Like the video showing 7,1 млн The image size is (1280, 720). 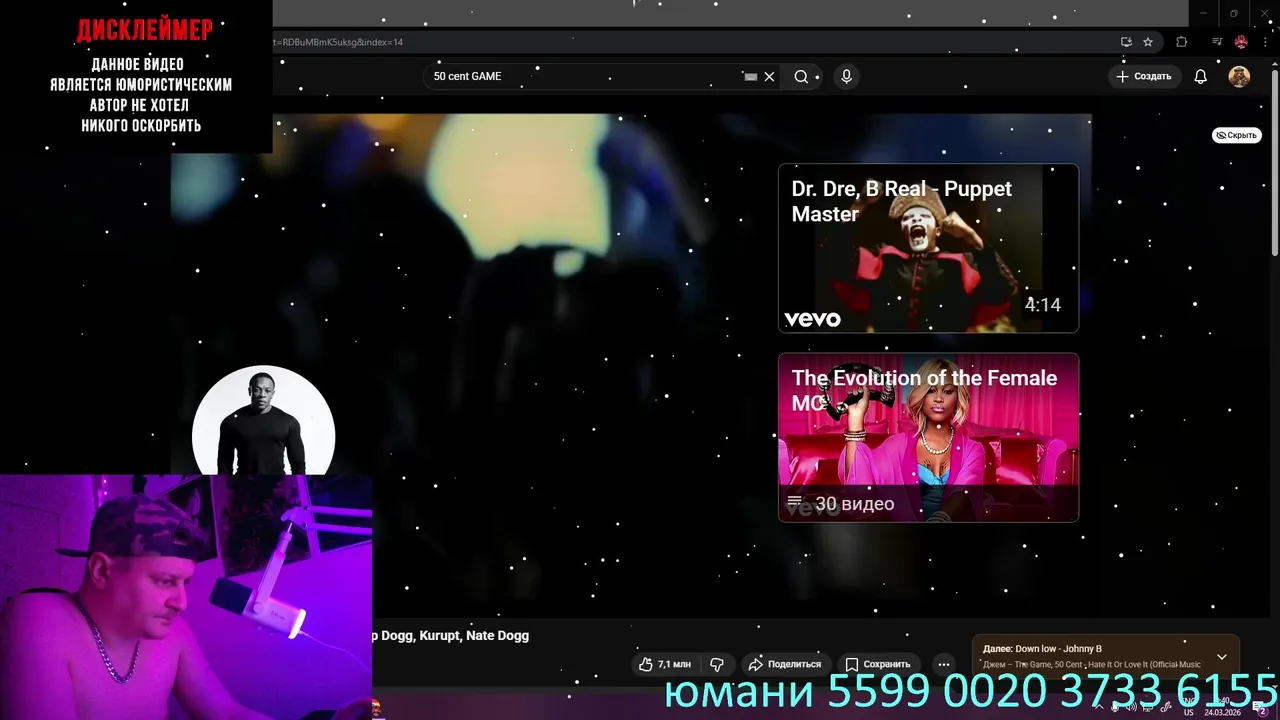tap(664, 664)
